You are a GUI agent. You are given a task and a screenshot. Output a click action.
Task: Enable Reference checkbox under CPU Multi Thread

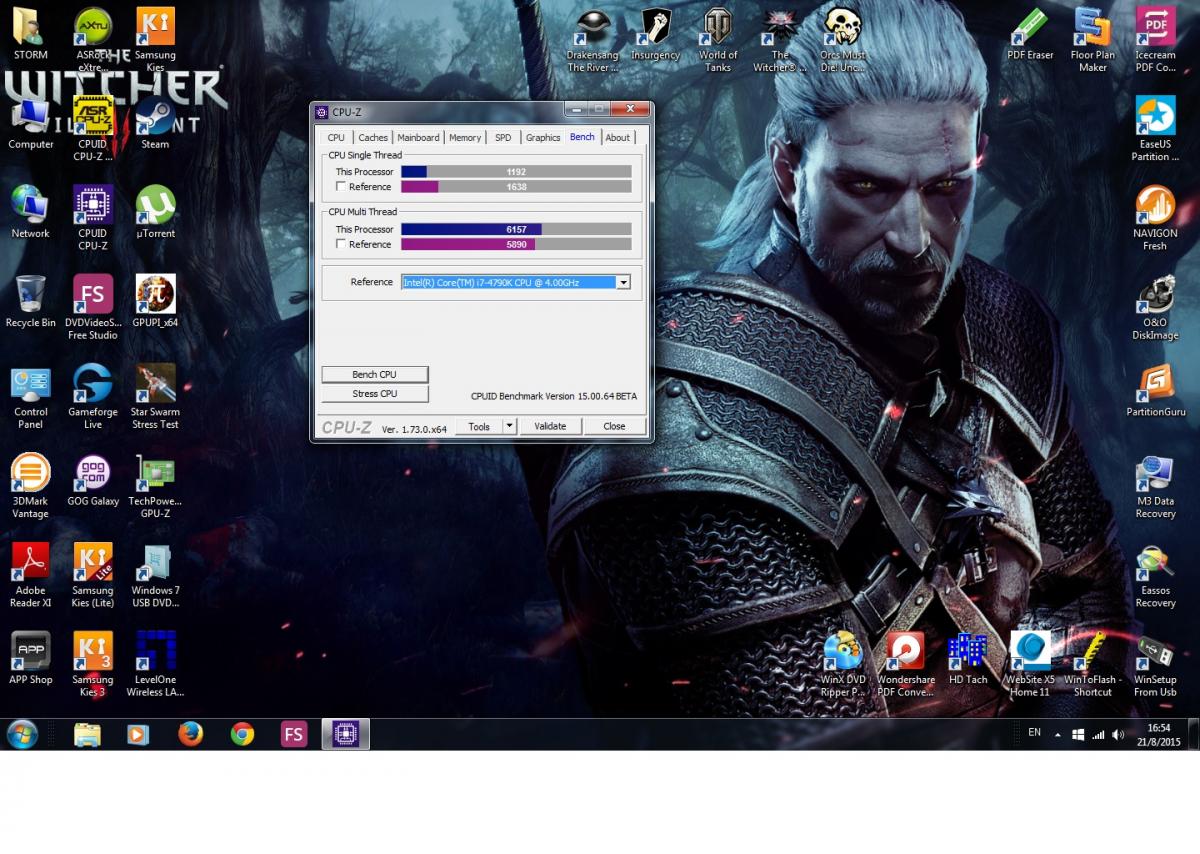pyautogui.click(x=342, y=244)
